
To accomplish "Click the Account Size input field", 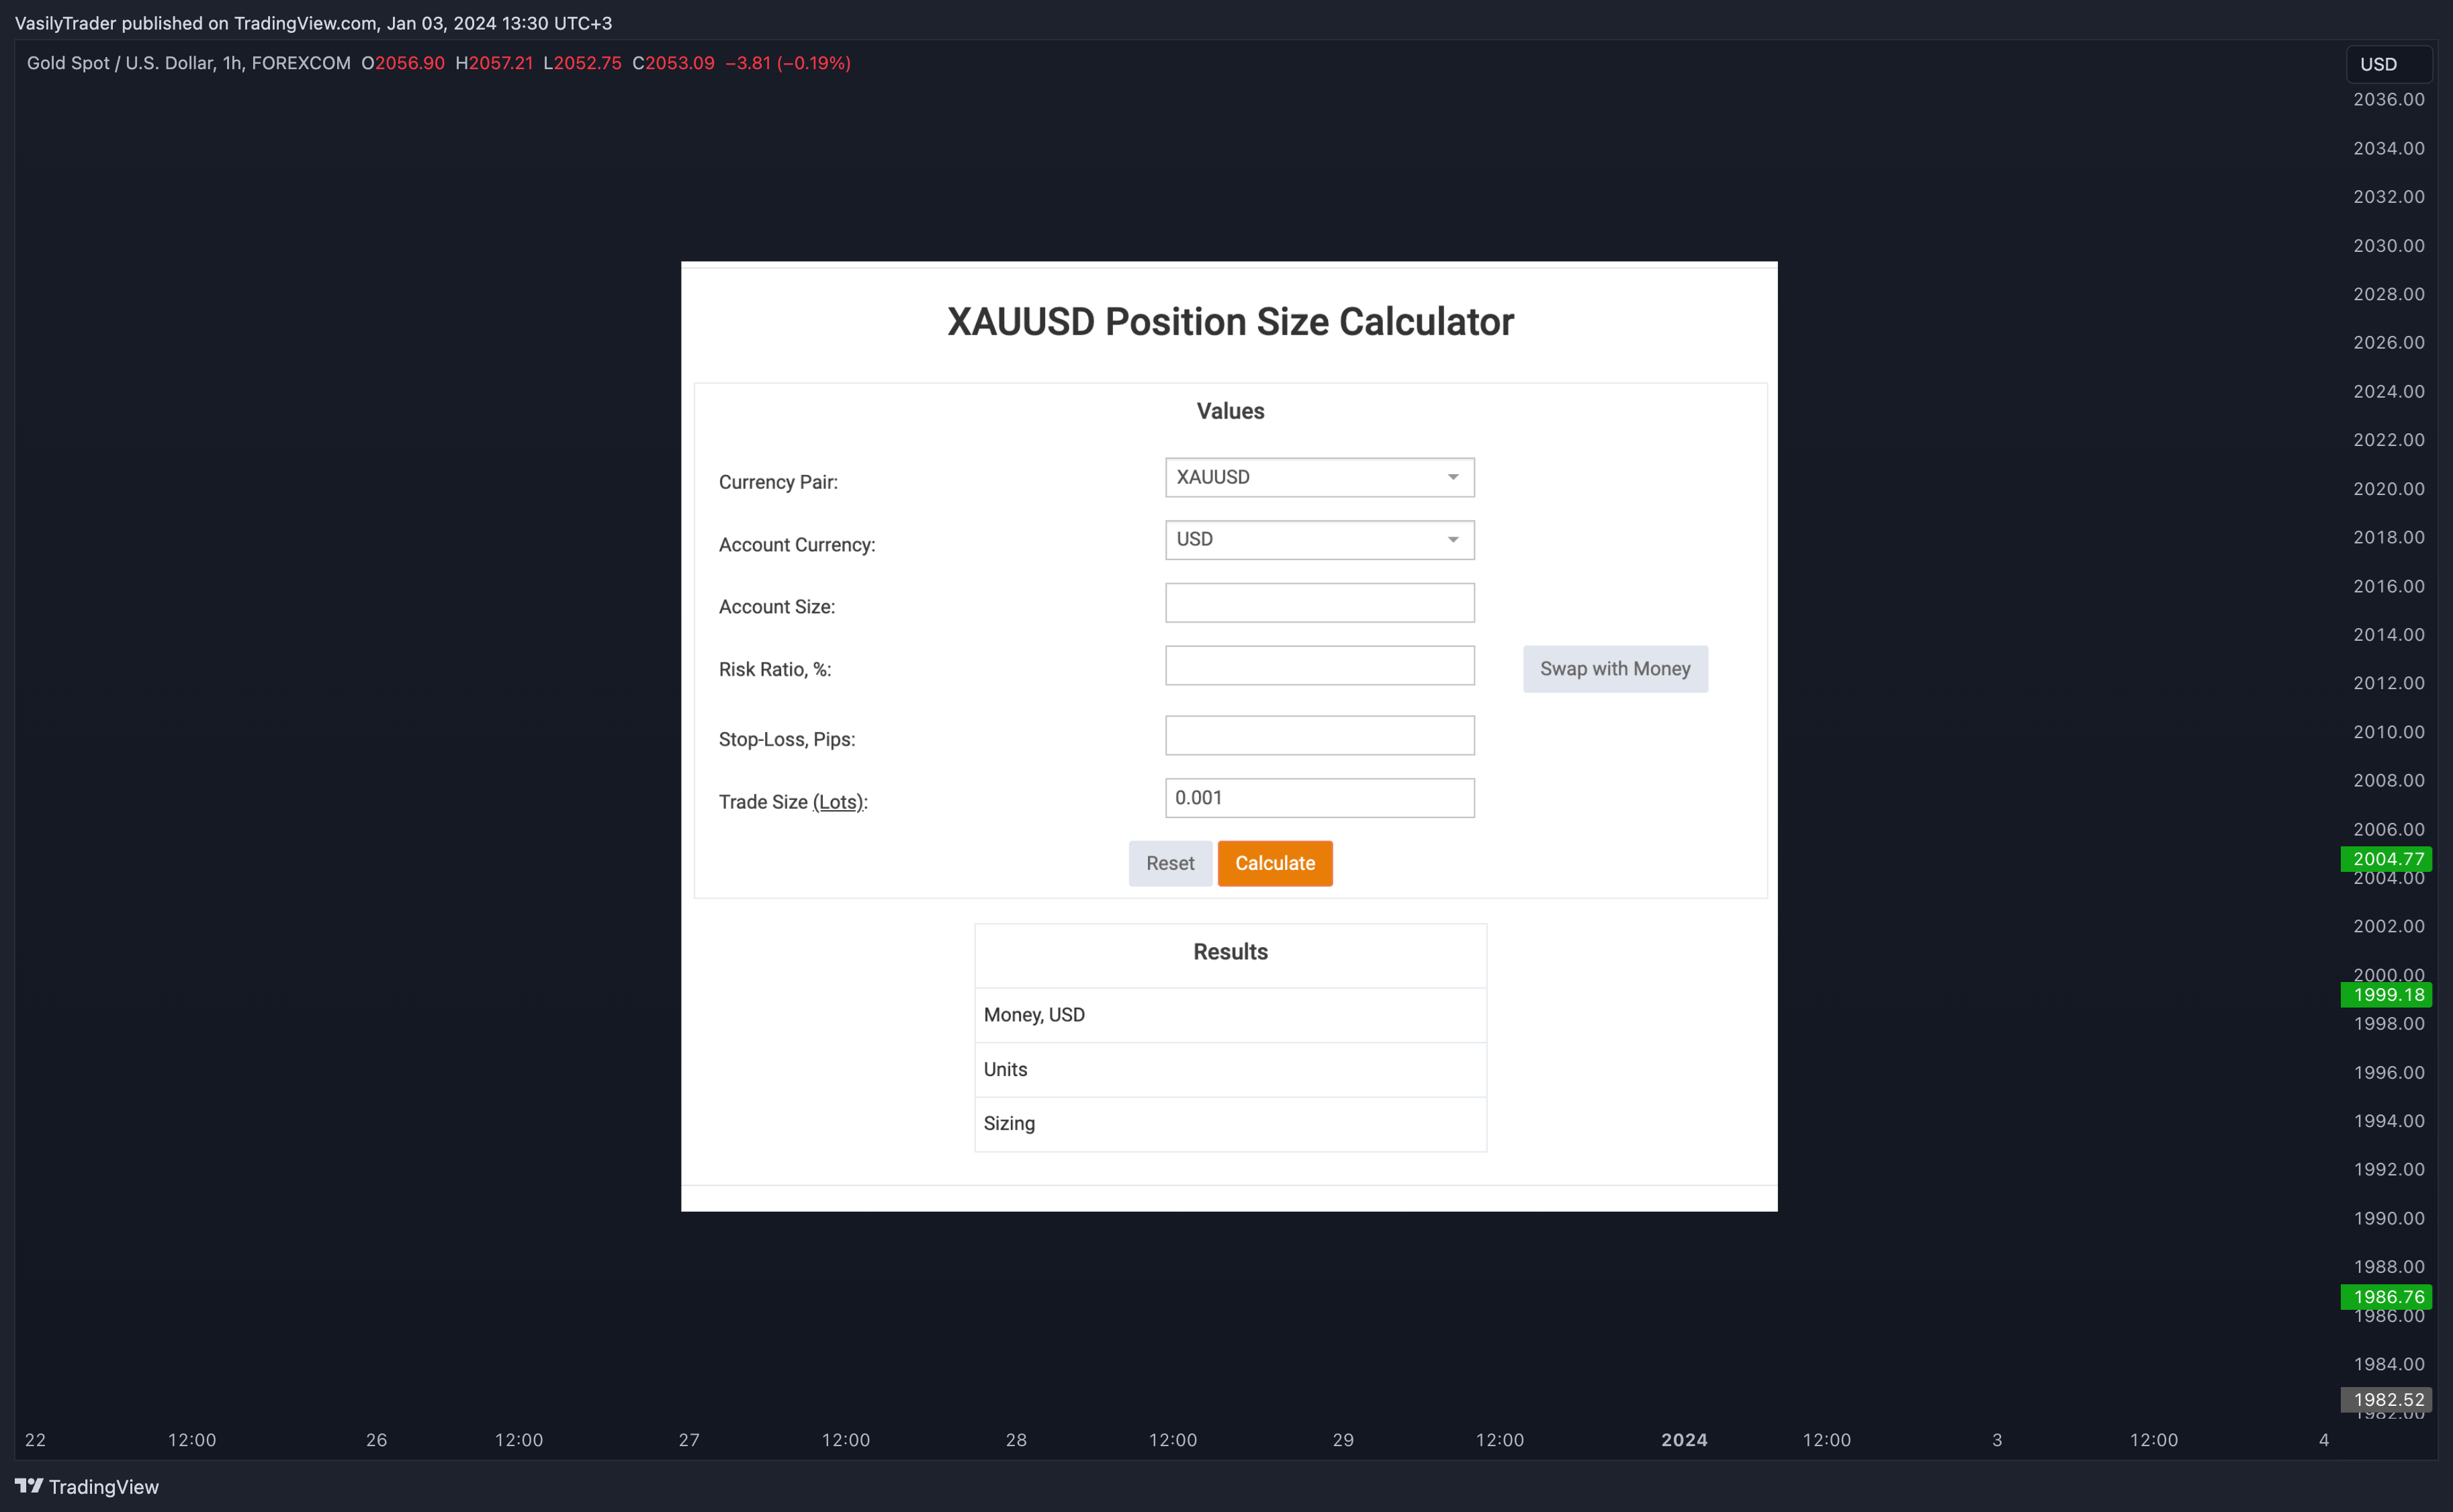I will coord(1319,603).
